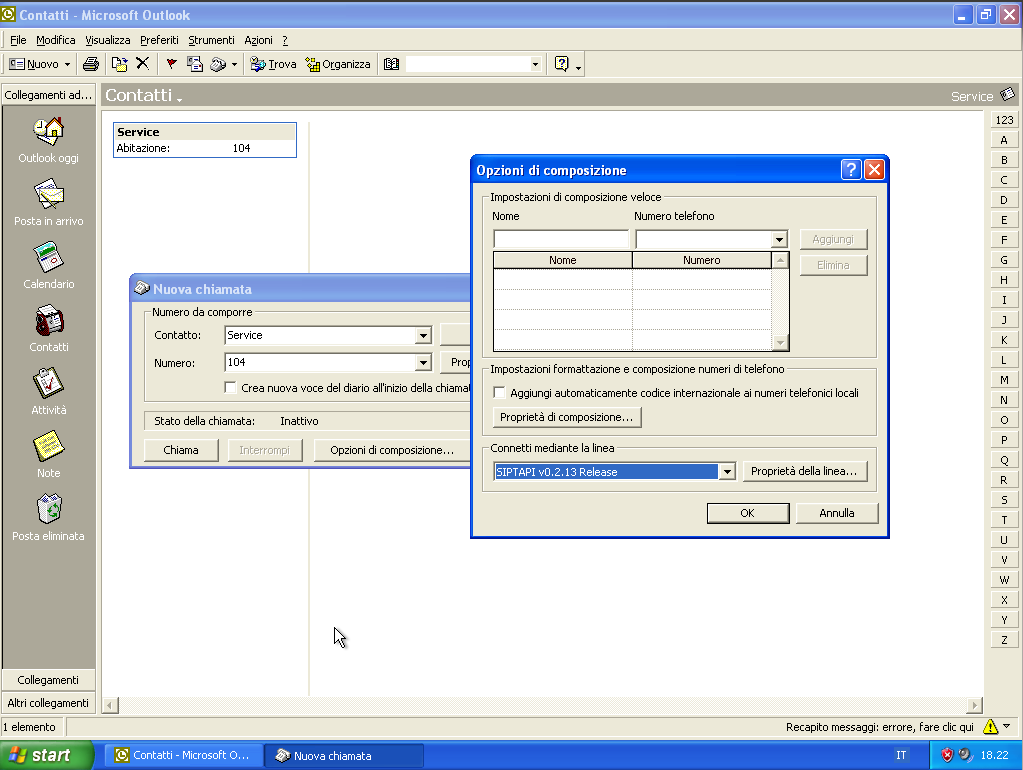Click the Organizza toolbar button

point(338,64)
